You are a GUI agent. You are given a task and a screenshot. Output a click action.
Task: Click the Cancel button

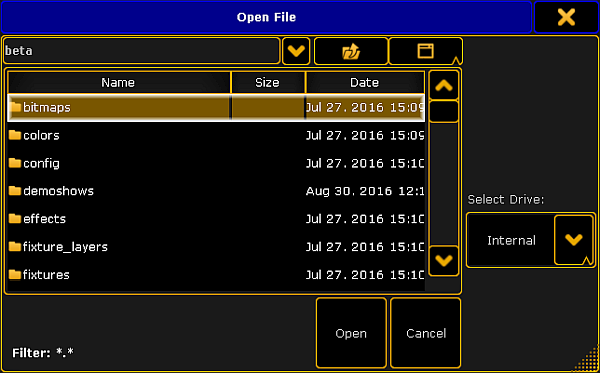click(x=426, y=333)
